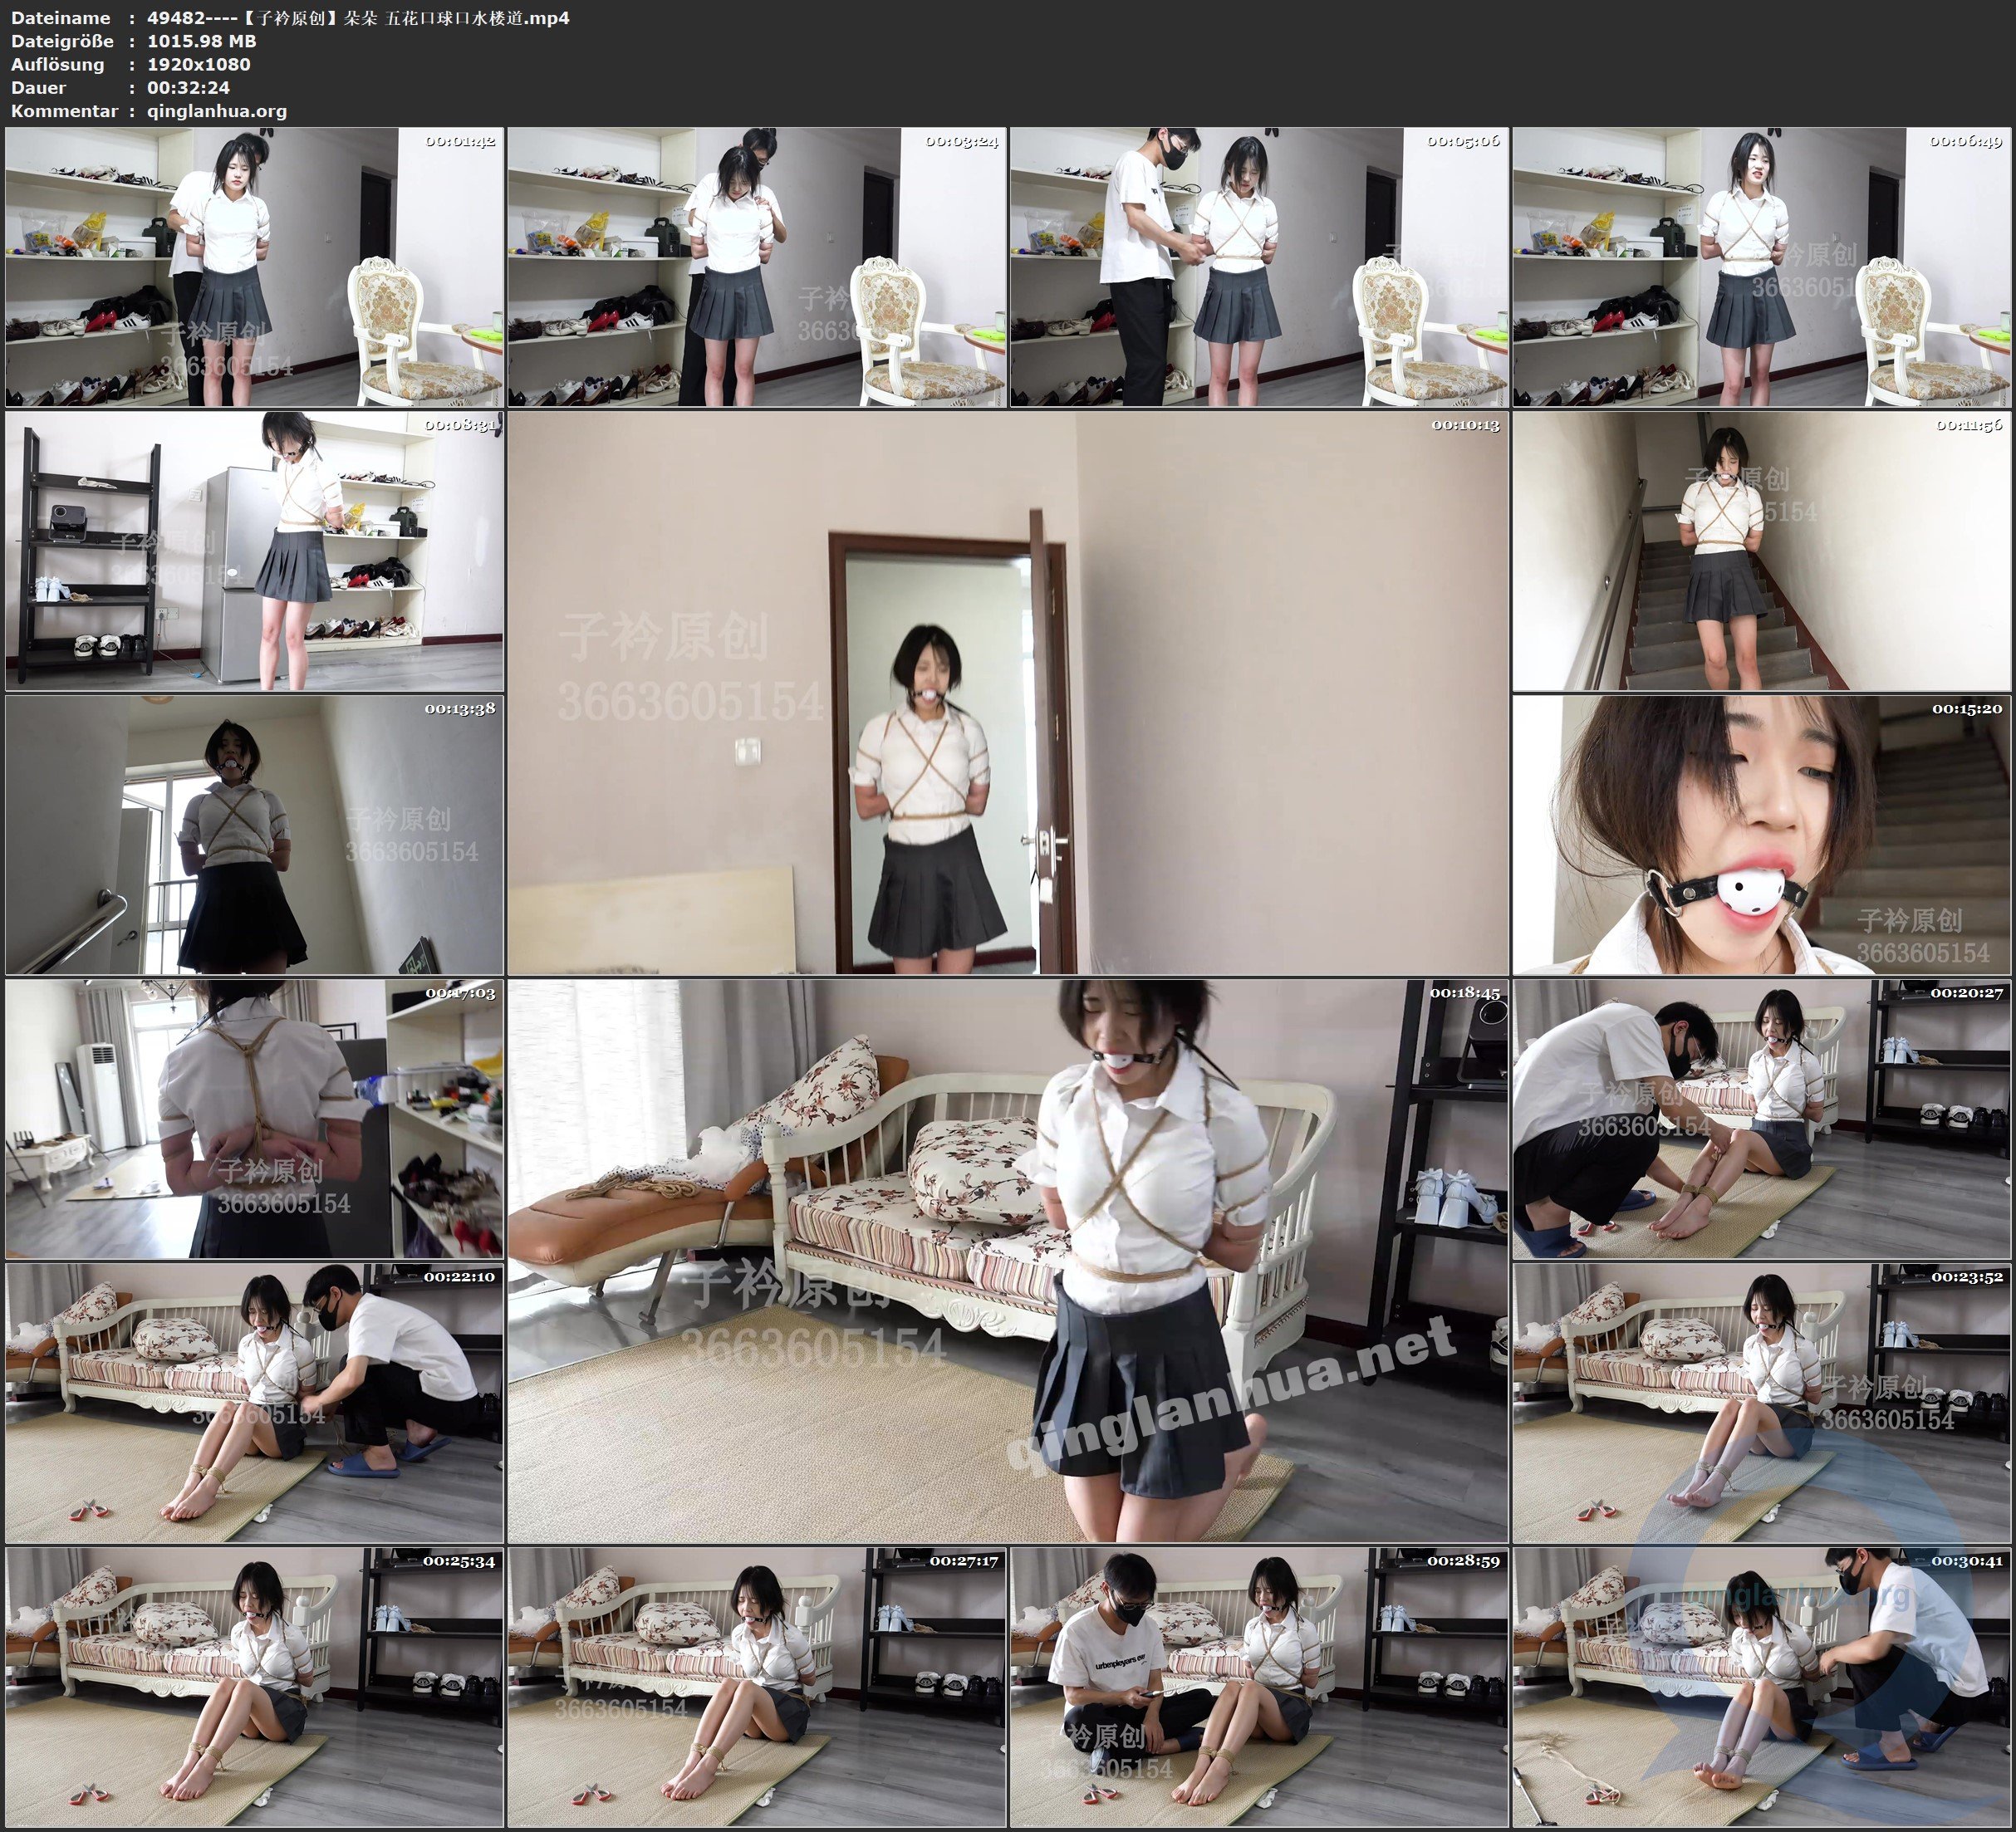Click the stairway frame at 00:11:56
The width and height of the screenshot is (2016, 1832).
(x=1762, y=551)
